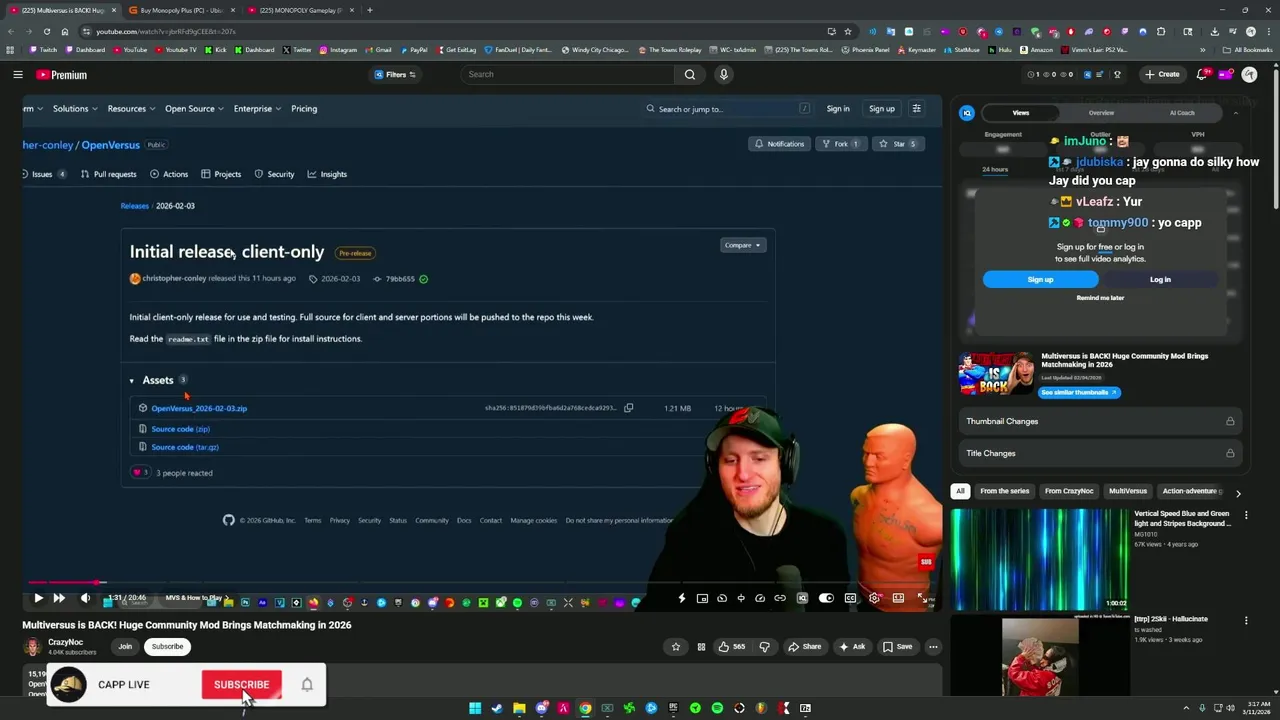
Task: Select the Overview tab in the analytics panel
Action: [1101, 113]
